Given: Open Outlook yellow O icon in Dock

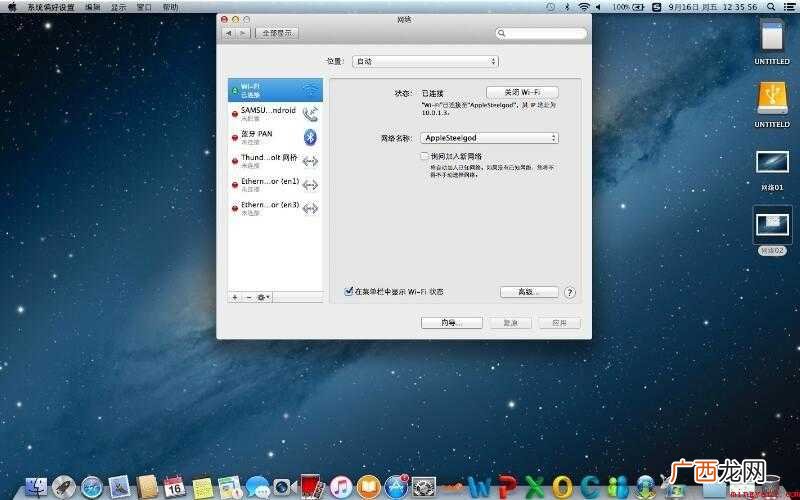Looking at the screenshot, I should [x=562, y=487].
